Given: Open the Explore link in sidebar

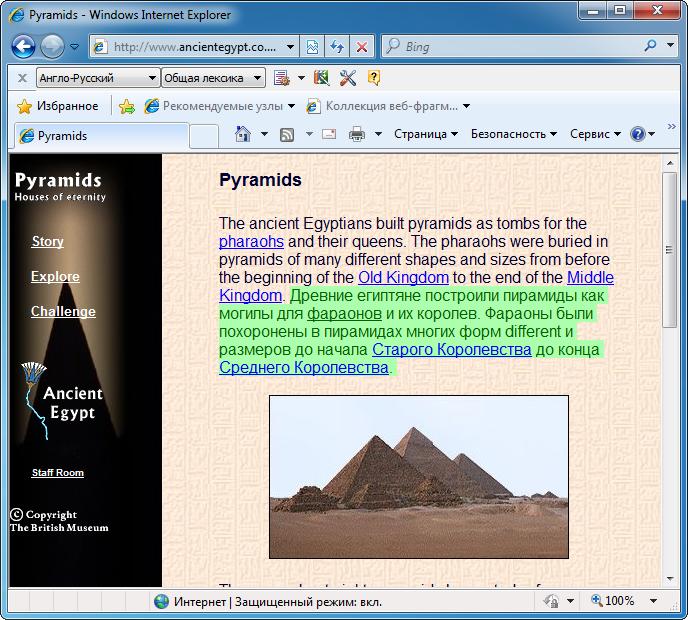Looking at the screenshot, I should (55, 276).
